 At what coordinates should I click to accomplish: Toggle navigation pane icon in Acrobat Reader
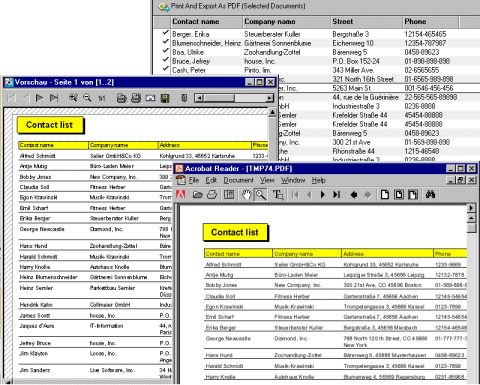tap(229, 195)
